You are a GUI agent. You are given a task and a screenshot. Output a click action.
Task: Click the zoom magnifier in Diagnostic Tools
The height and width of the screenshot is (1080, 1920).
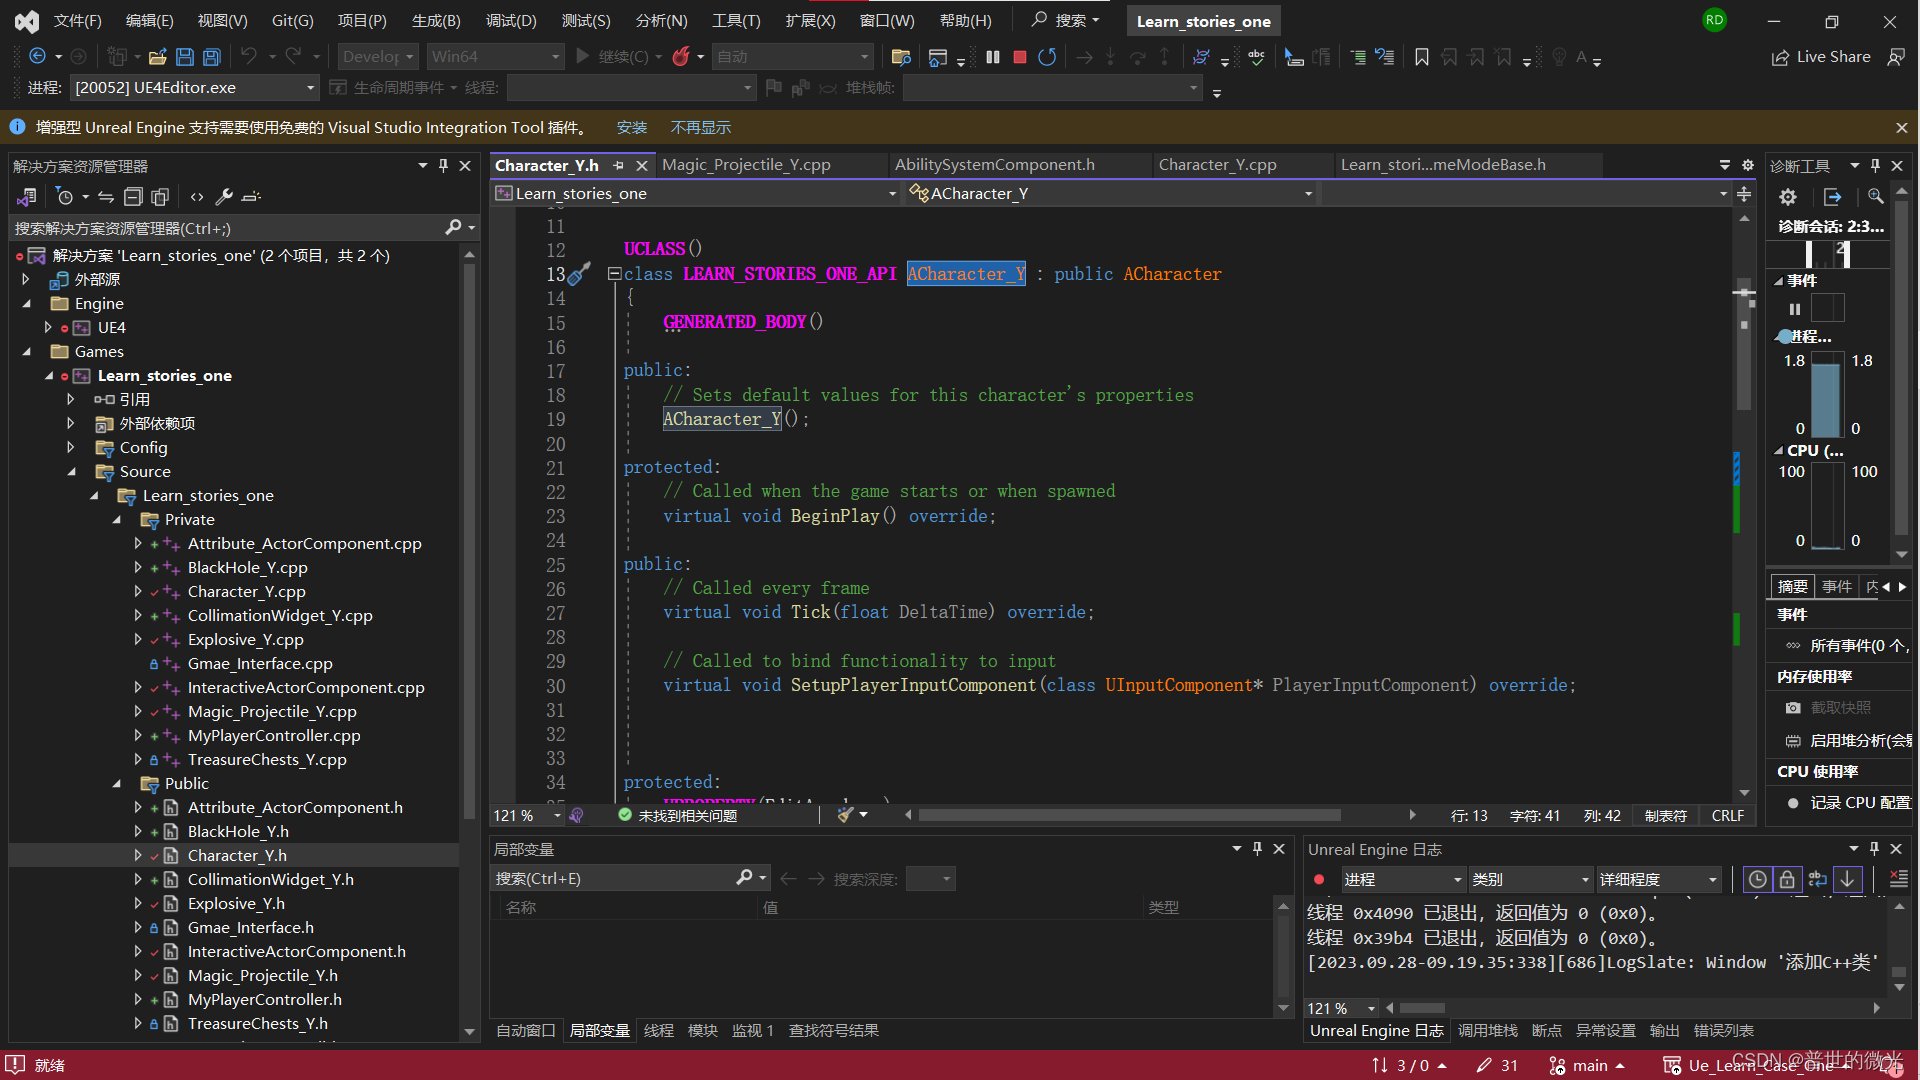coord(1875,197)
